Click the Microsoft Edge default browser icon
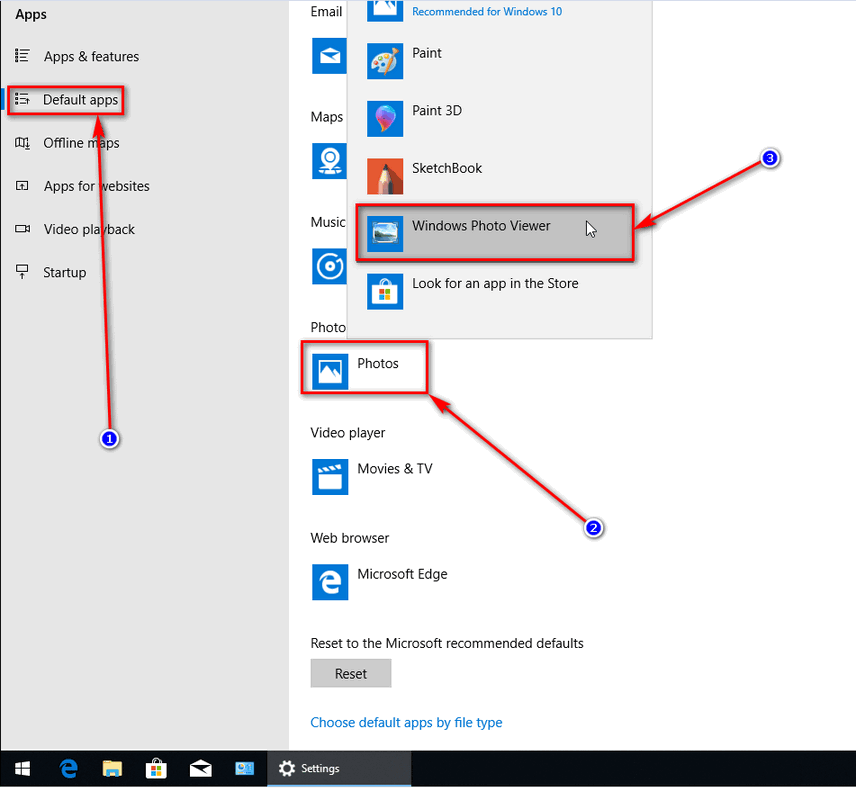856x788 pixels. pyautogui.click(x=330, y=582)
